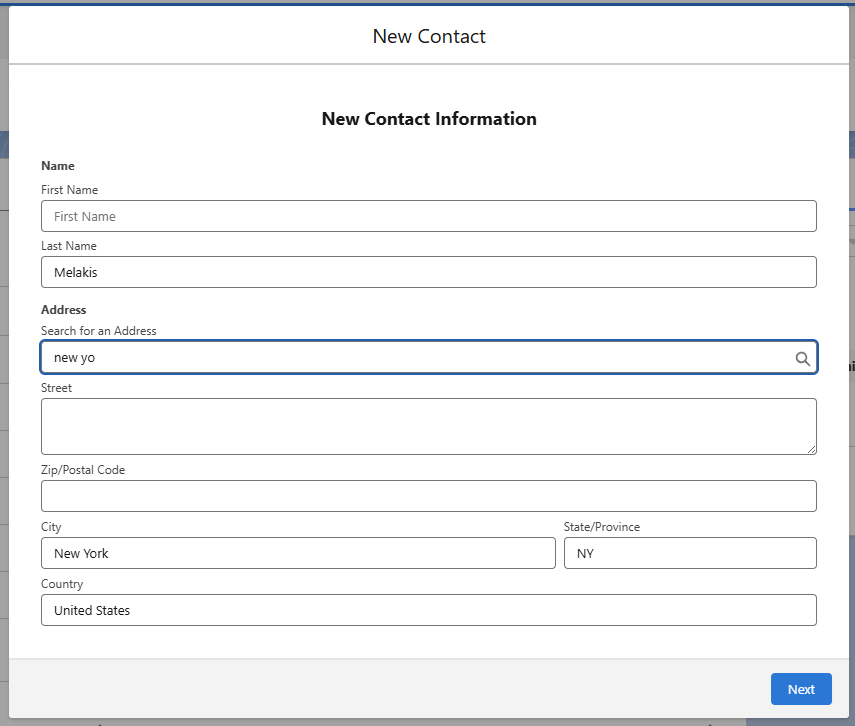Click the "Zip/Postal Code" label text

point(83,470)
